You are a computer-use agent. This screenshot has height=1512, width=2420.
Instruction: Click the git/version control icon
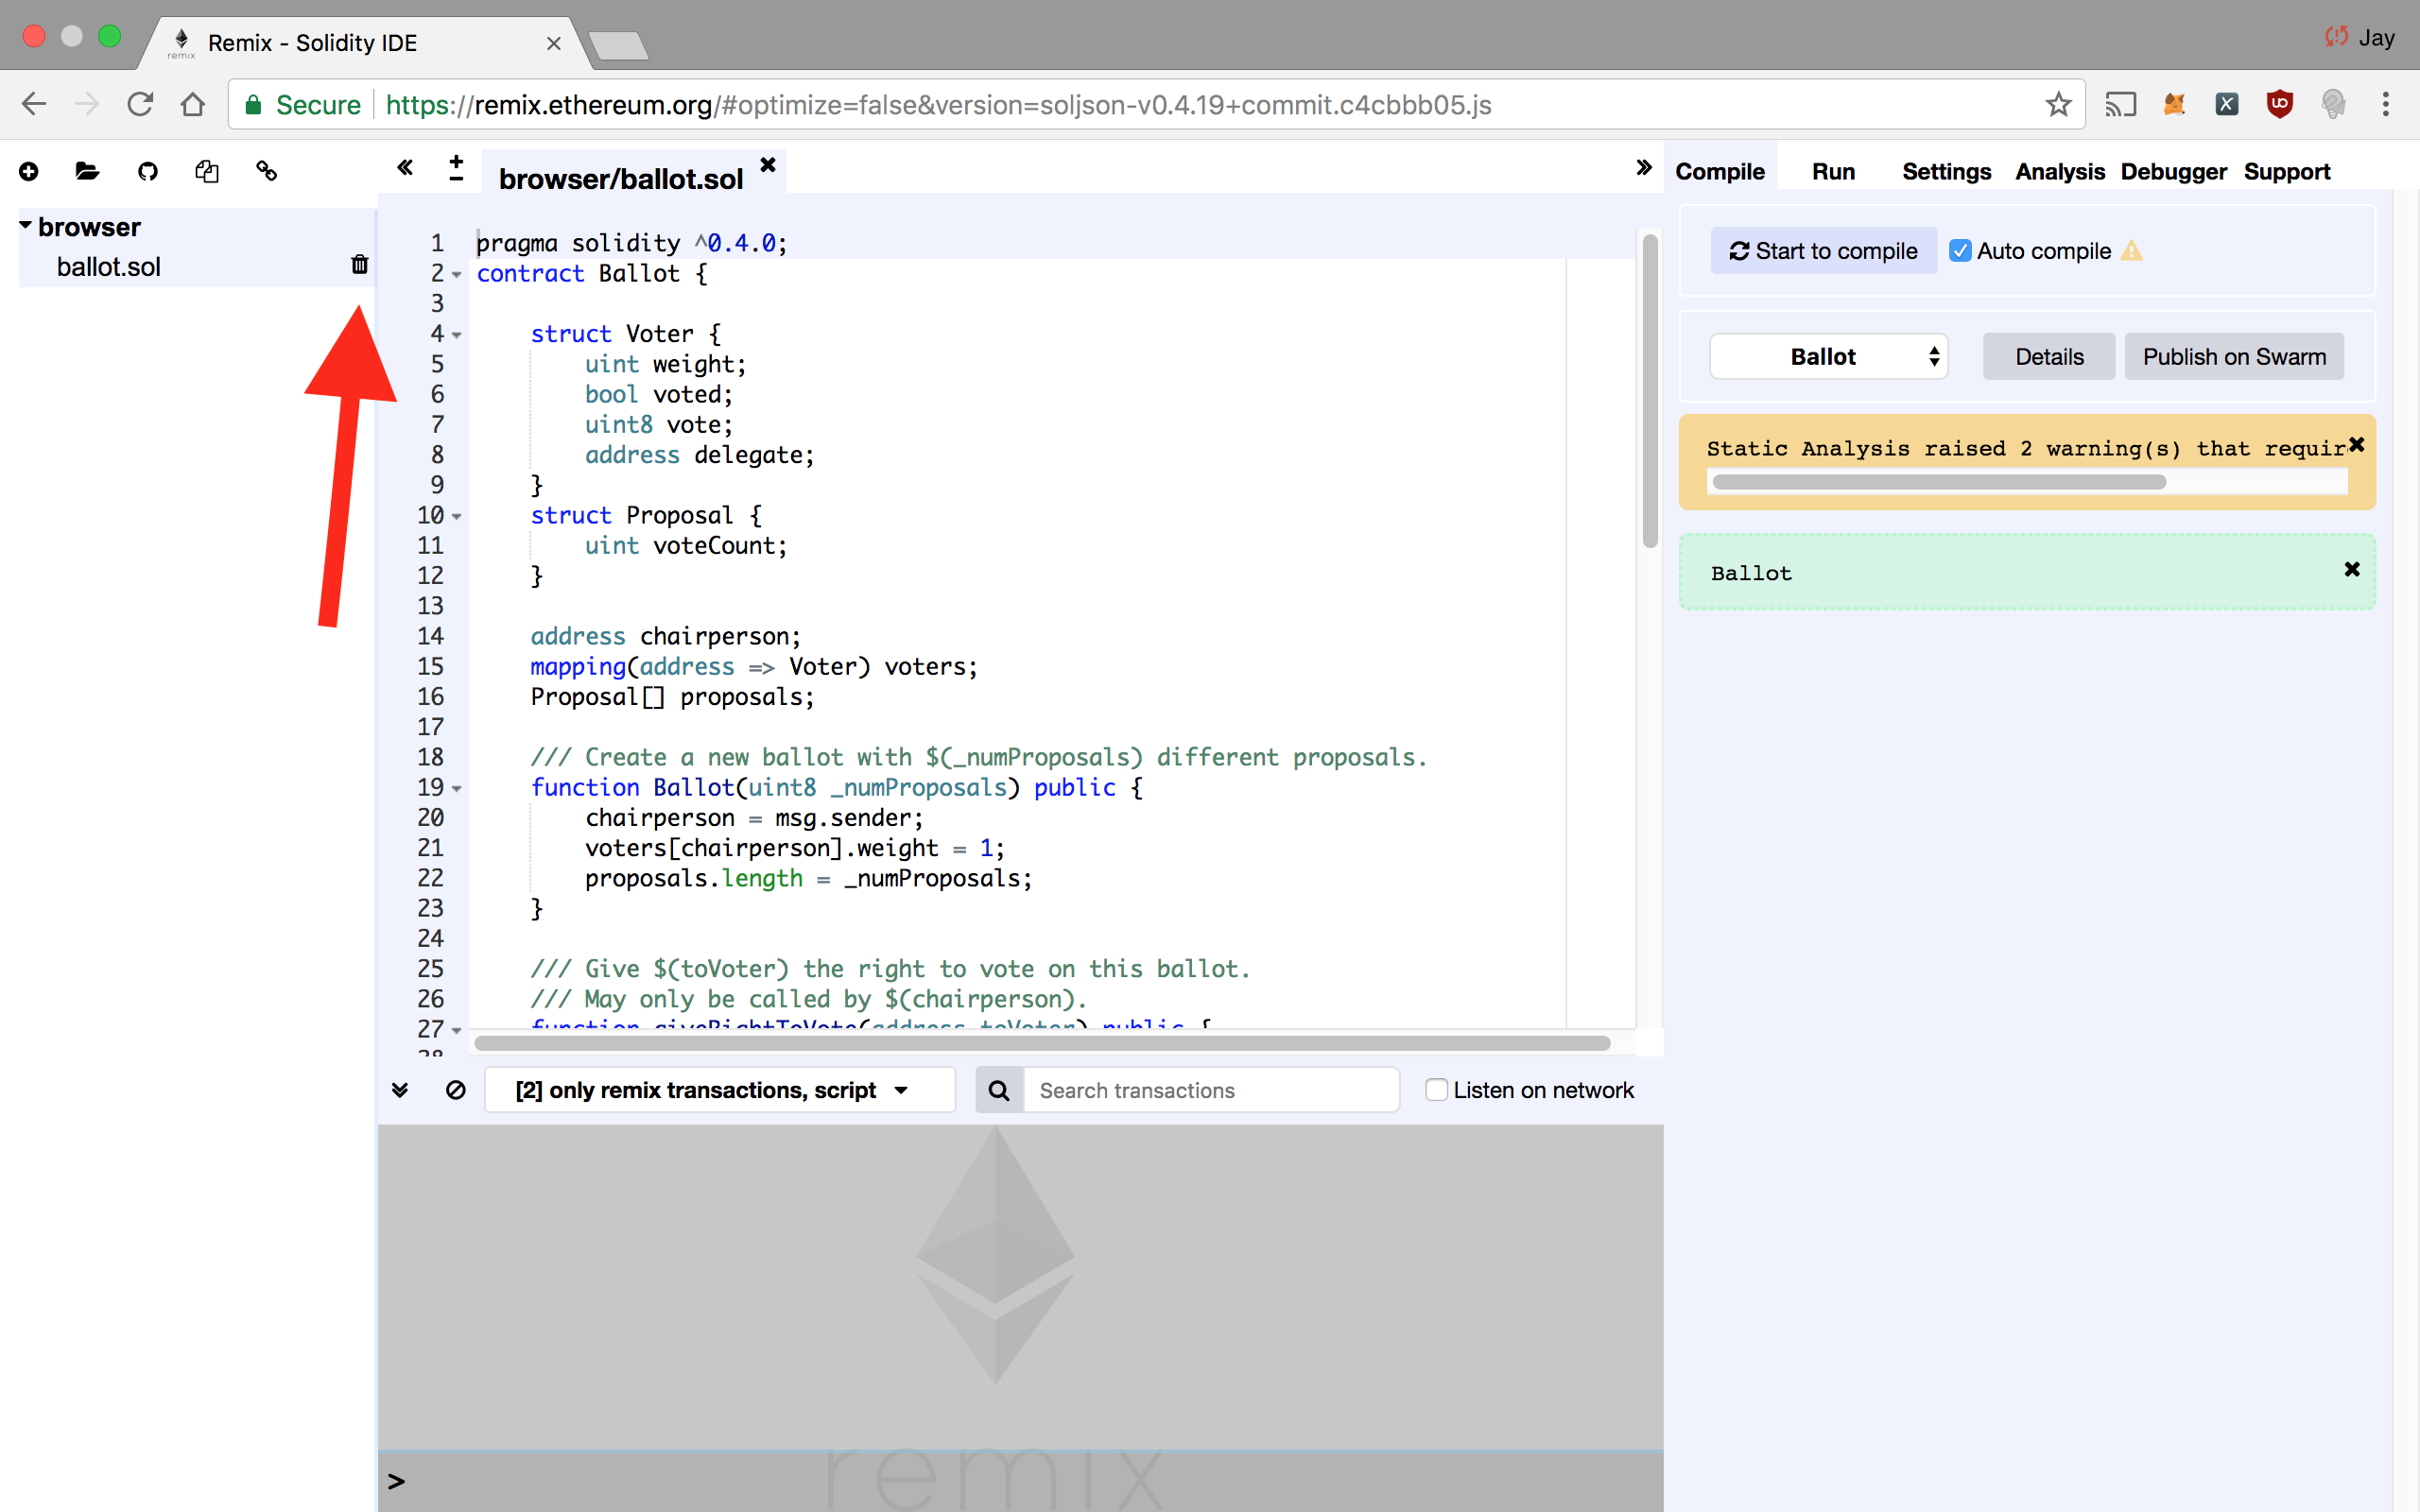click(x=148, y=171)
